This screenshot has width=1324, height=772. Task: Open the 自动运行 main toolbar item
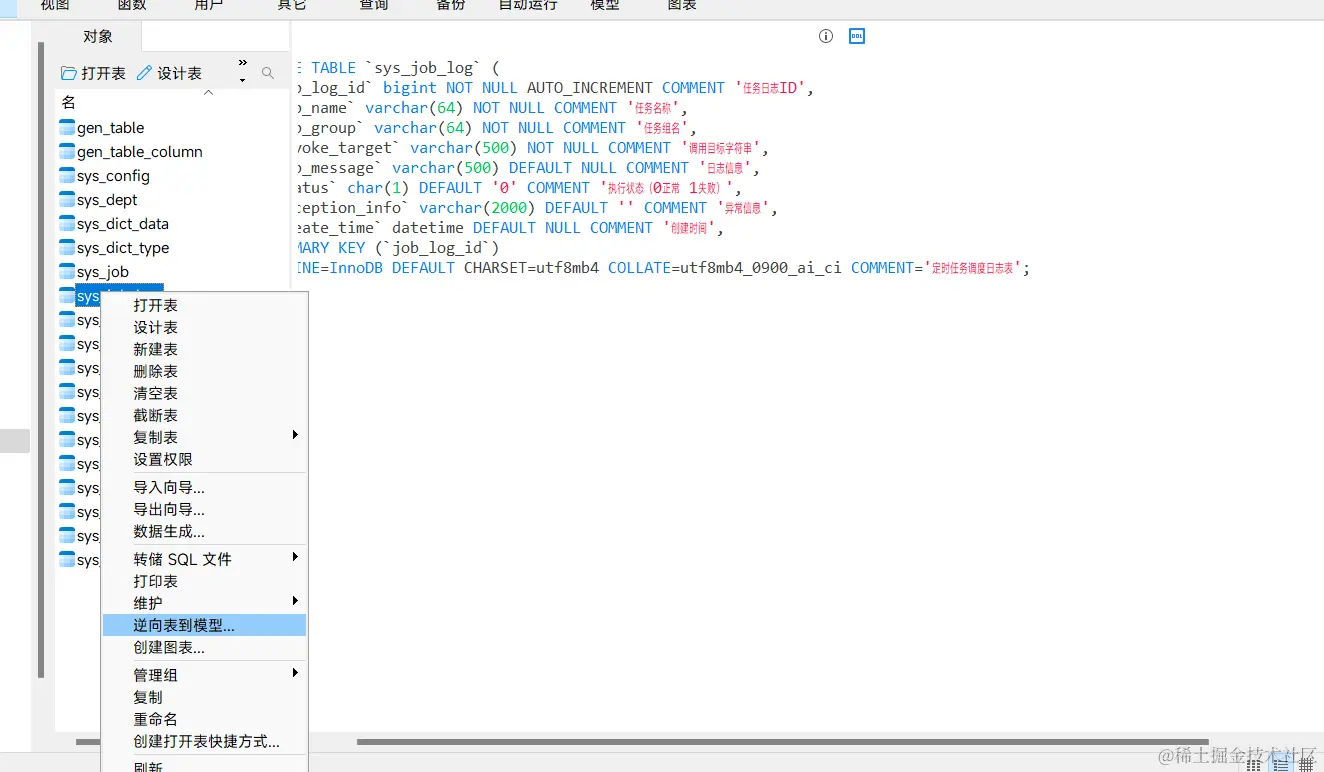pos(528,5)
